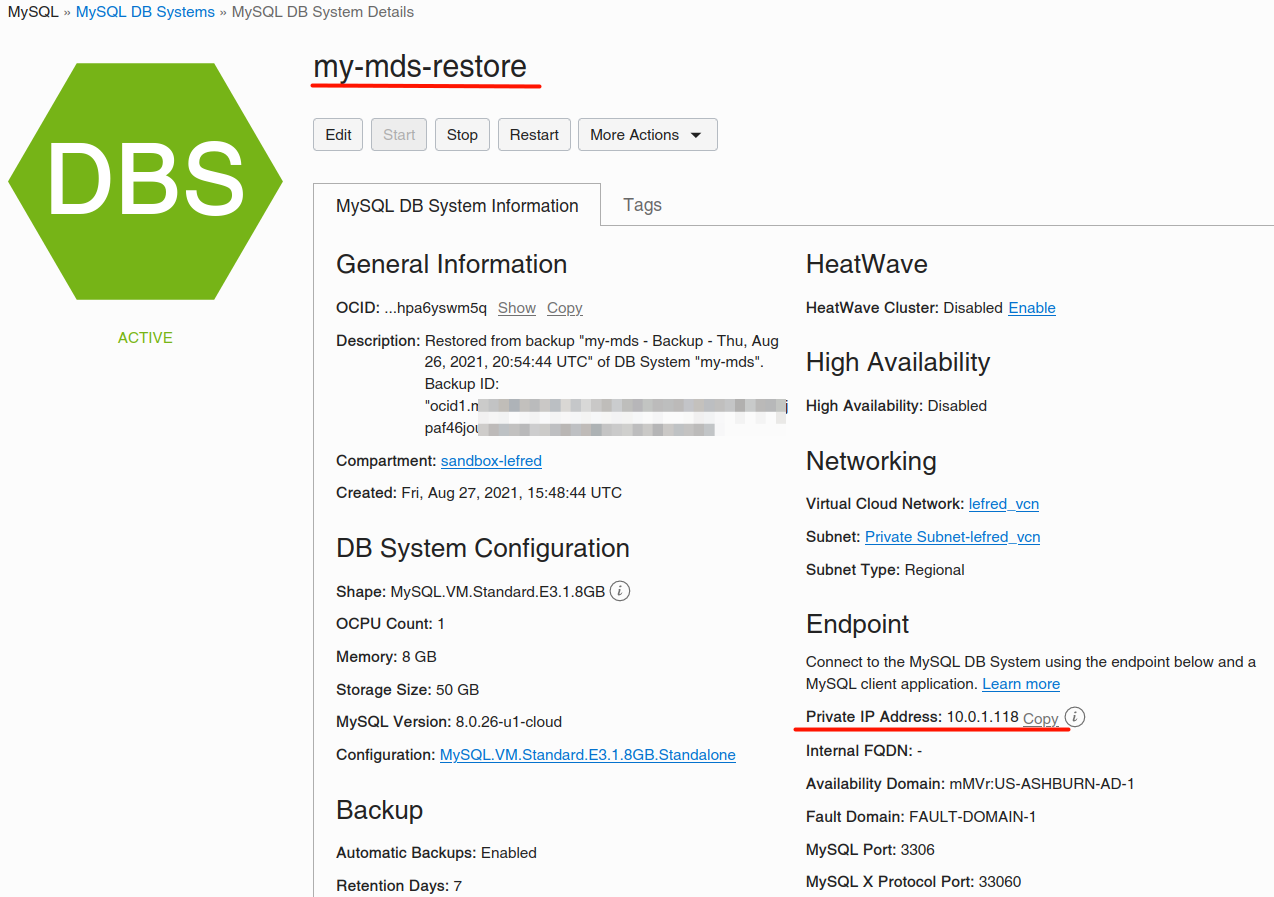Enable the HeatWave cluster
The image size is (1274, 897).
point(1031,308)
